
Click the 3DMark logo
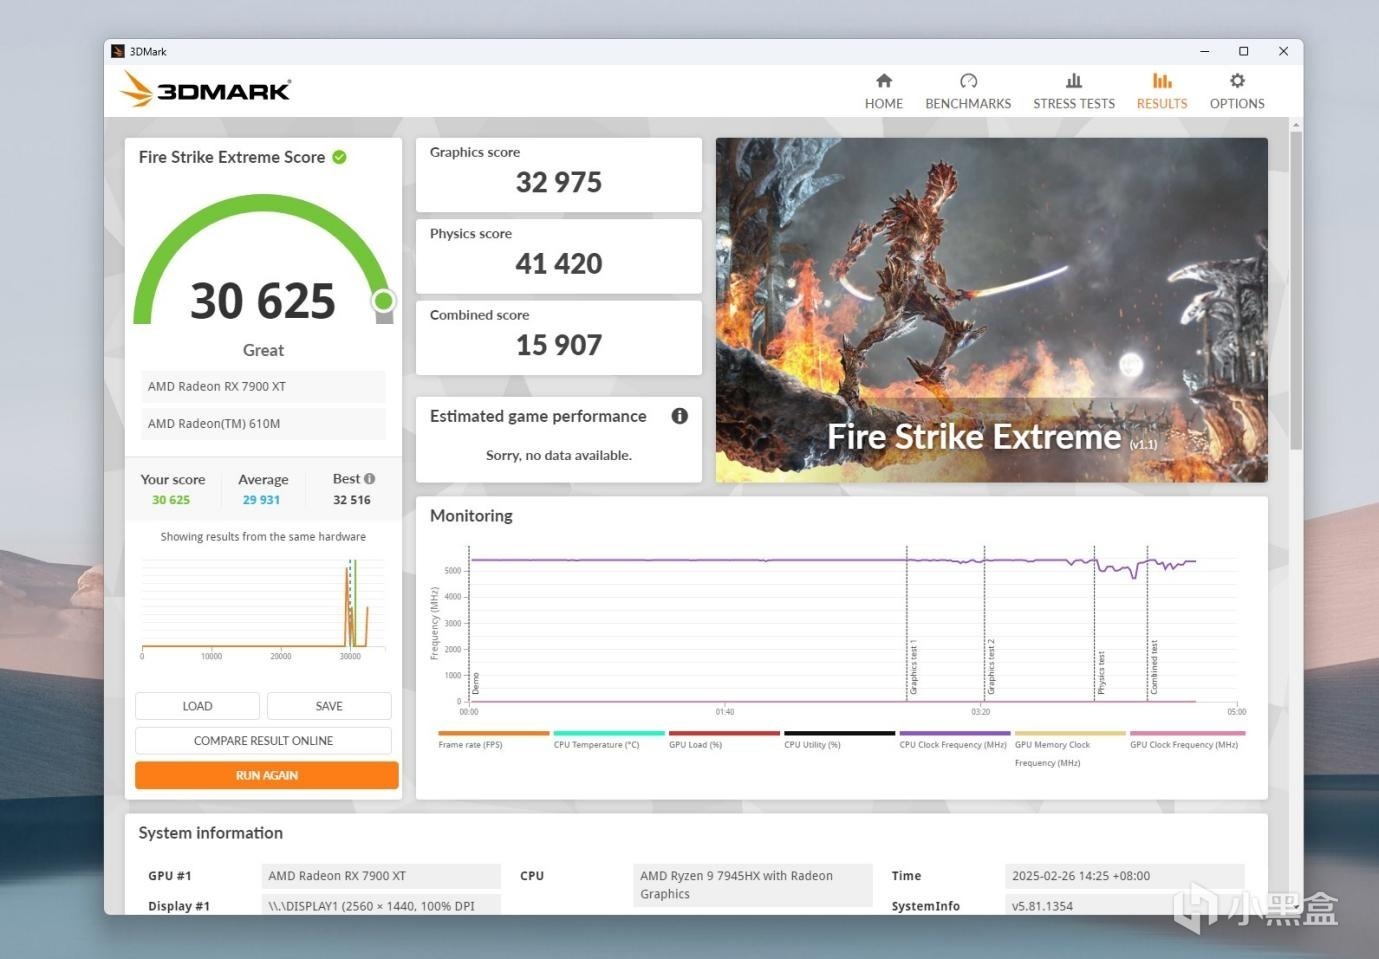205,90
